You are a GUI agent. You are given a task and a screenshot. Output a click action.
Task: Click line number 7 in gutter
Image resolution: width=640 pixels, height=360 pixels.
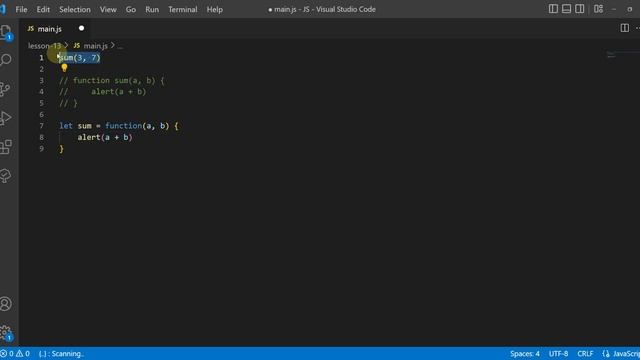[x=41, y=126]
